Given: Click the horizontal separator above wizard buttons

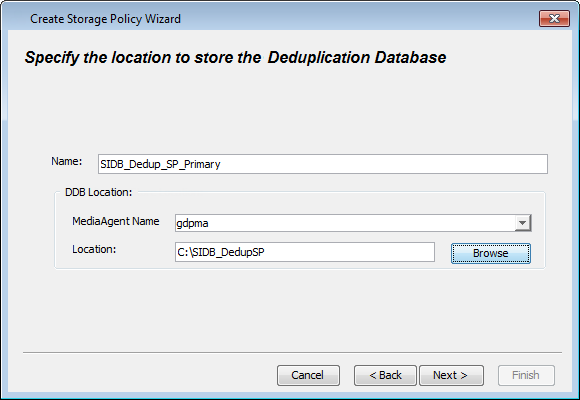Looking at the screenshot, I should click(x=292, y=353).
